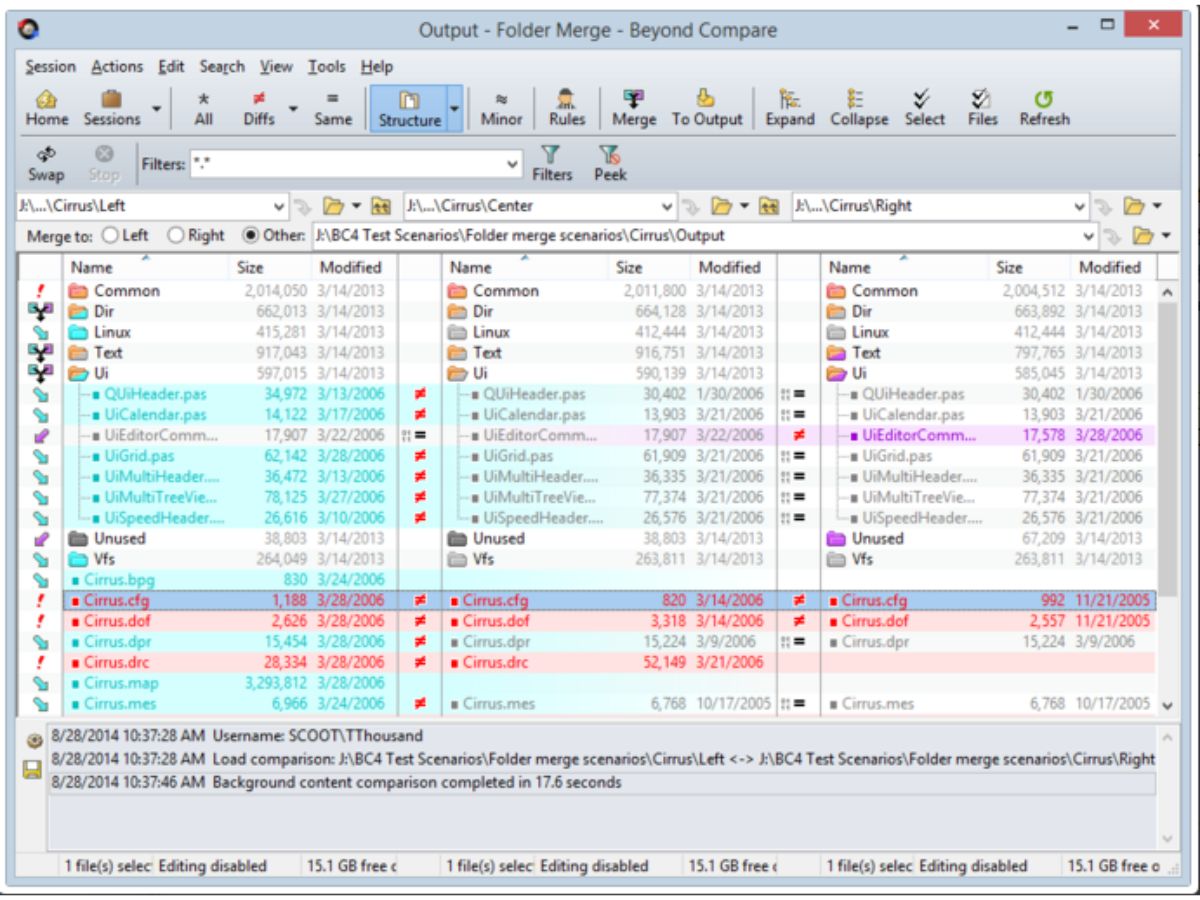Screen dimensions: 1200x900
Task: Browse for output folder icon
Action: tap(1143, 236)
